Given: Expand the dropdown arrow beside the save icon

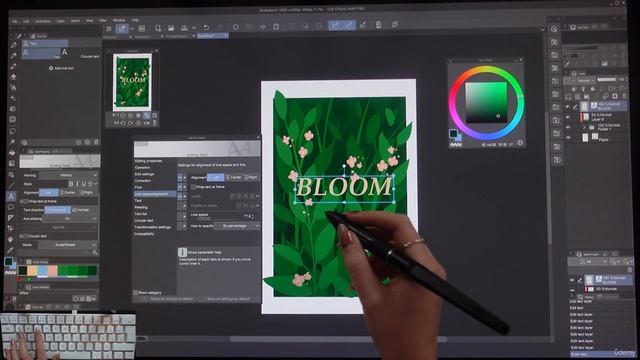Looking at the screenshot, I should [x=194, y=28].
